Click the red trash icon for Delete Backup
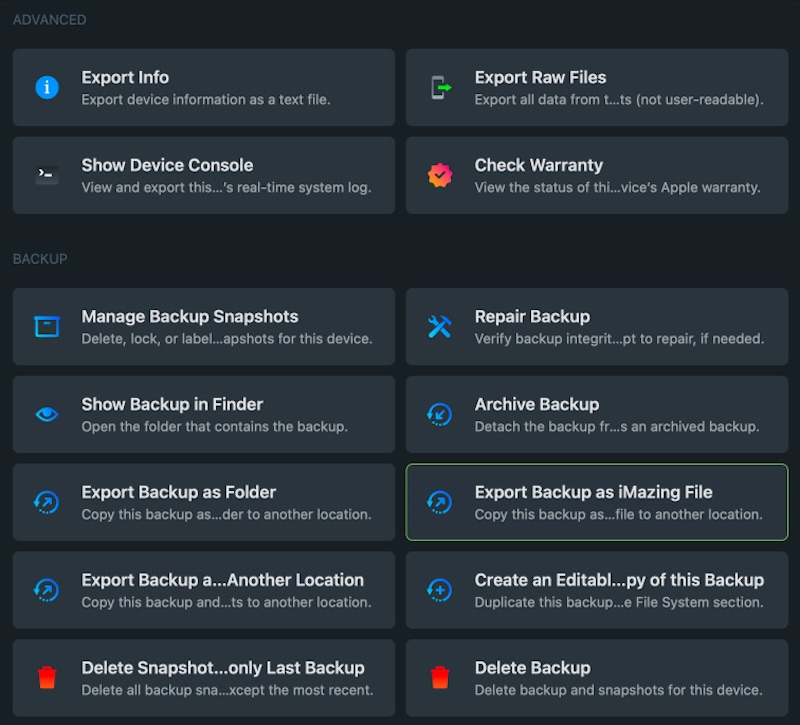 tap(440, 678)
